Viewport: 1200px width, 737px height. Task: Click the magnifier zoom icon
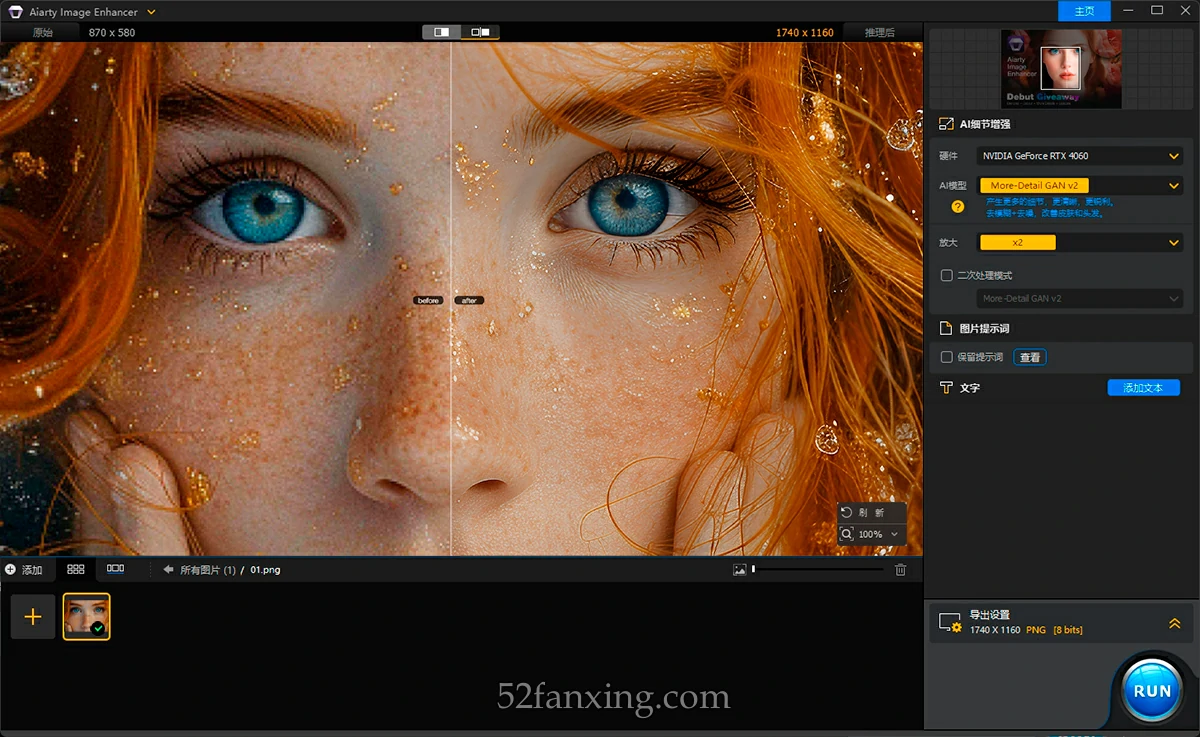(x=847, y=534)
